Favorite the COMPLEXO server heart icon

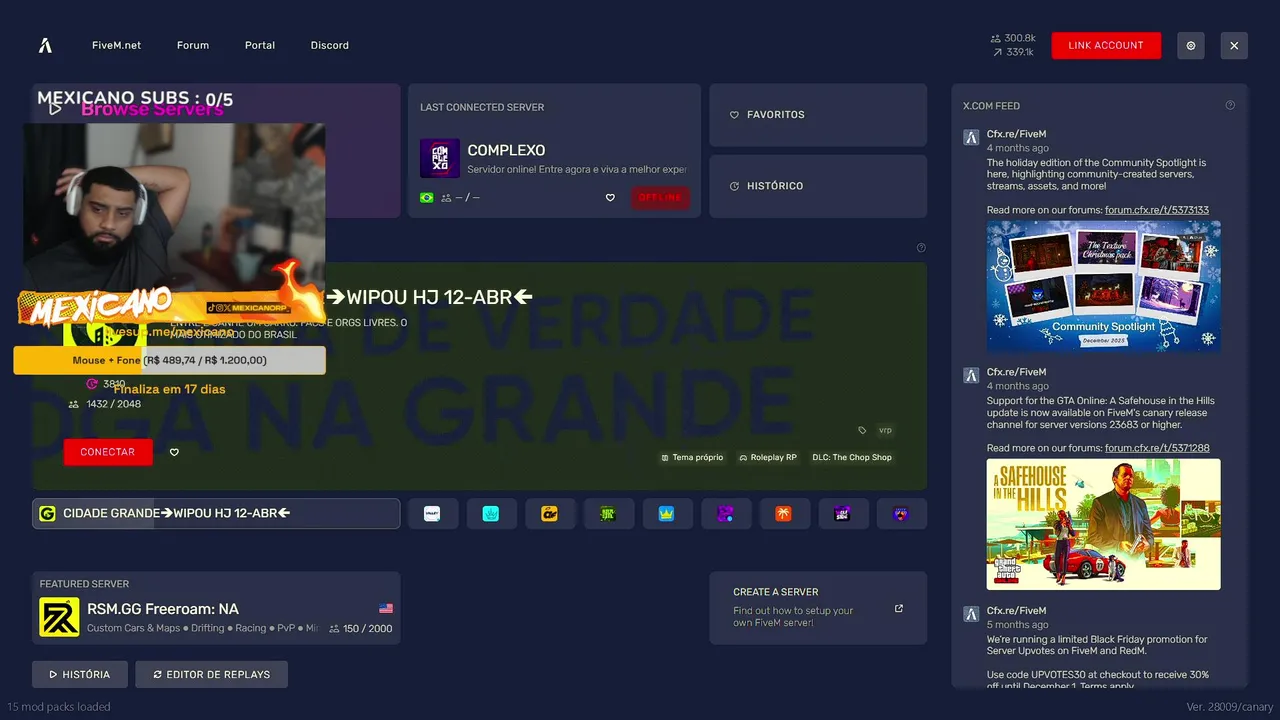coord(610,198)
